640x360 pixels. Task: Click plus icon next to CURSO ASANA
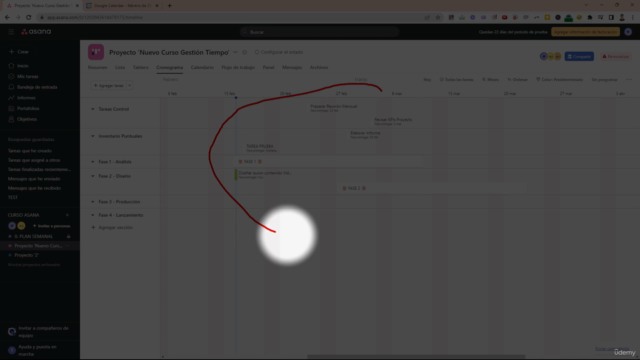pyautogui.click(x=67, y=215)
